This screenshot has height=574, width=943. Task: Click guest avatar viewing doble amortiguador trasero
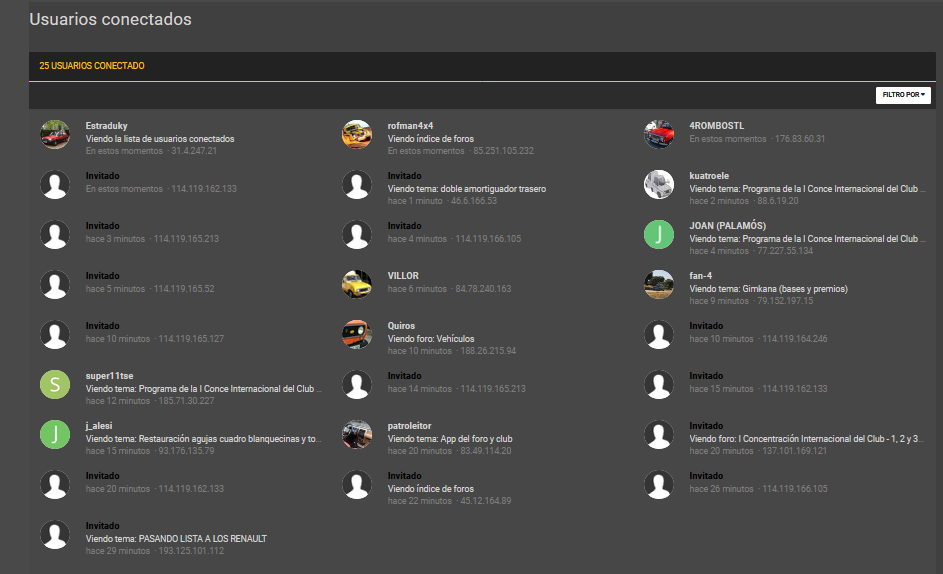[357, 184]
